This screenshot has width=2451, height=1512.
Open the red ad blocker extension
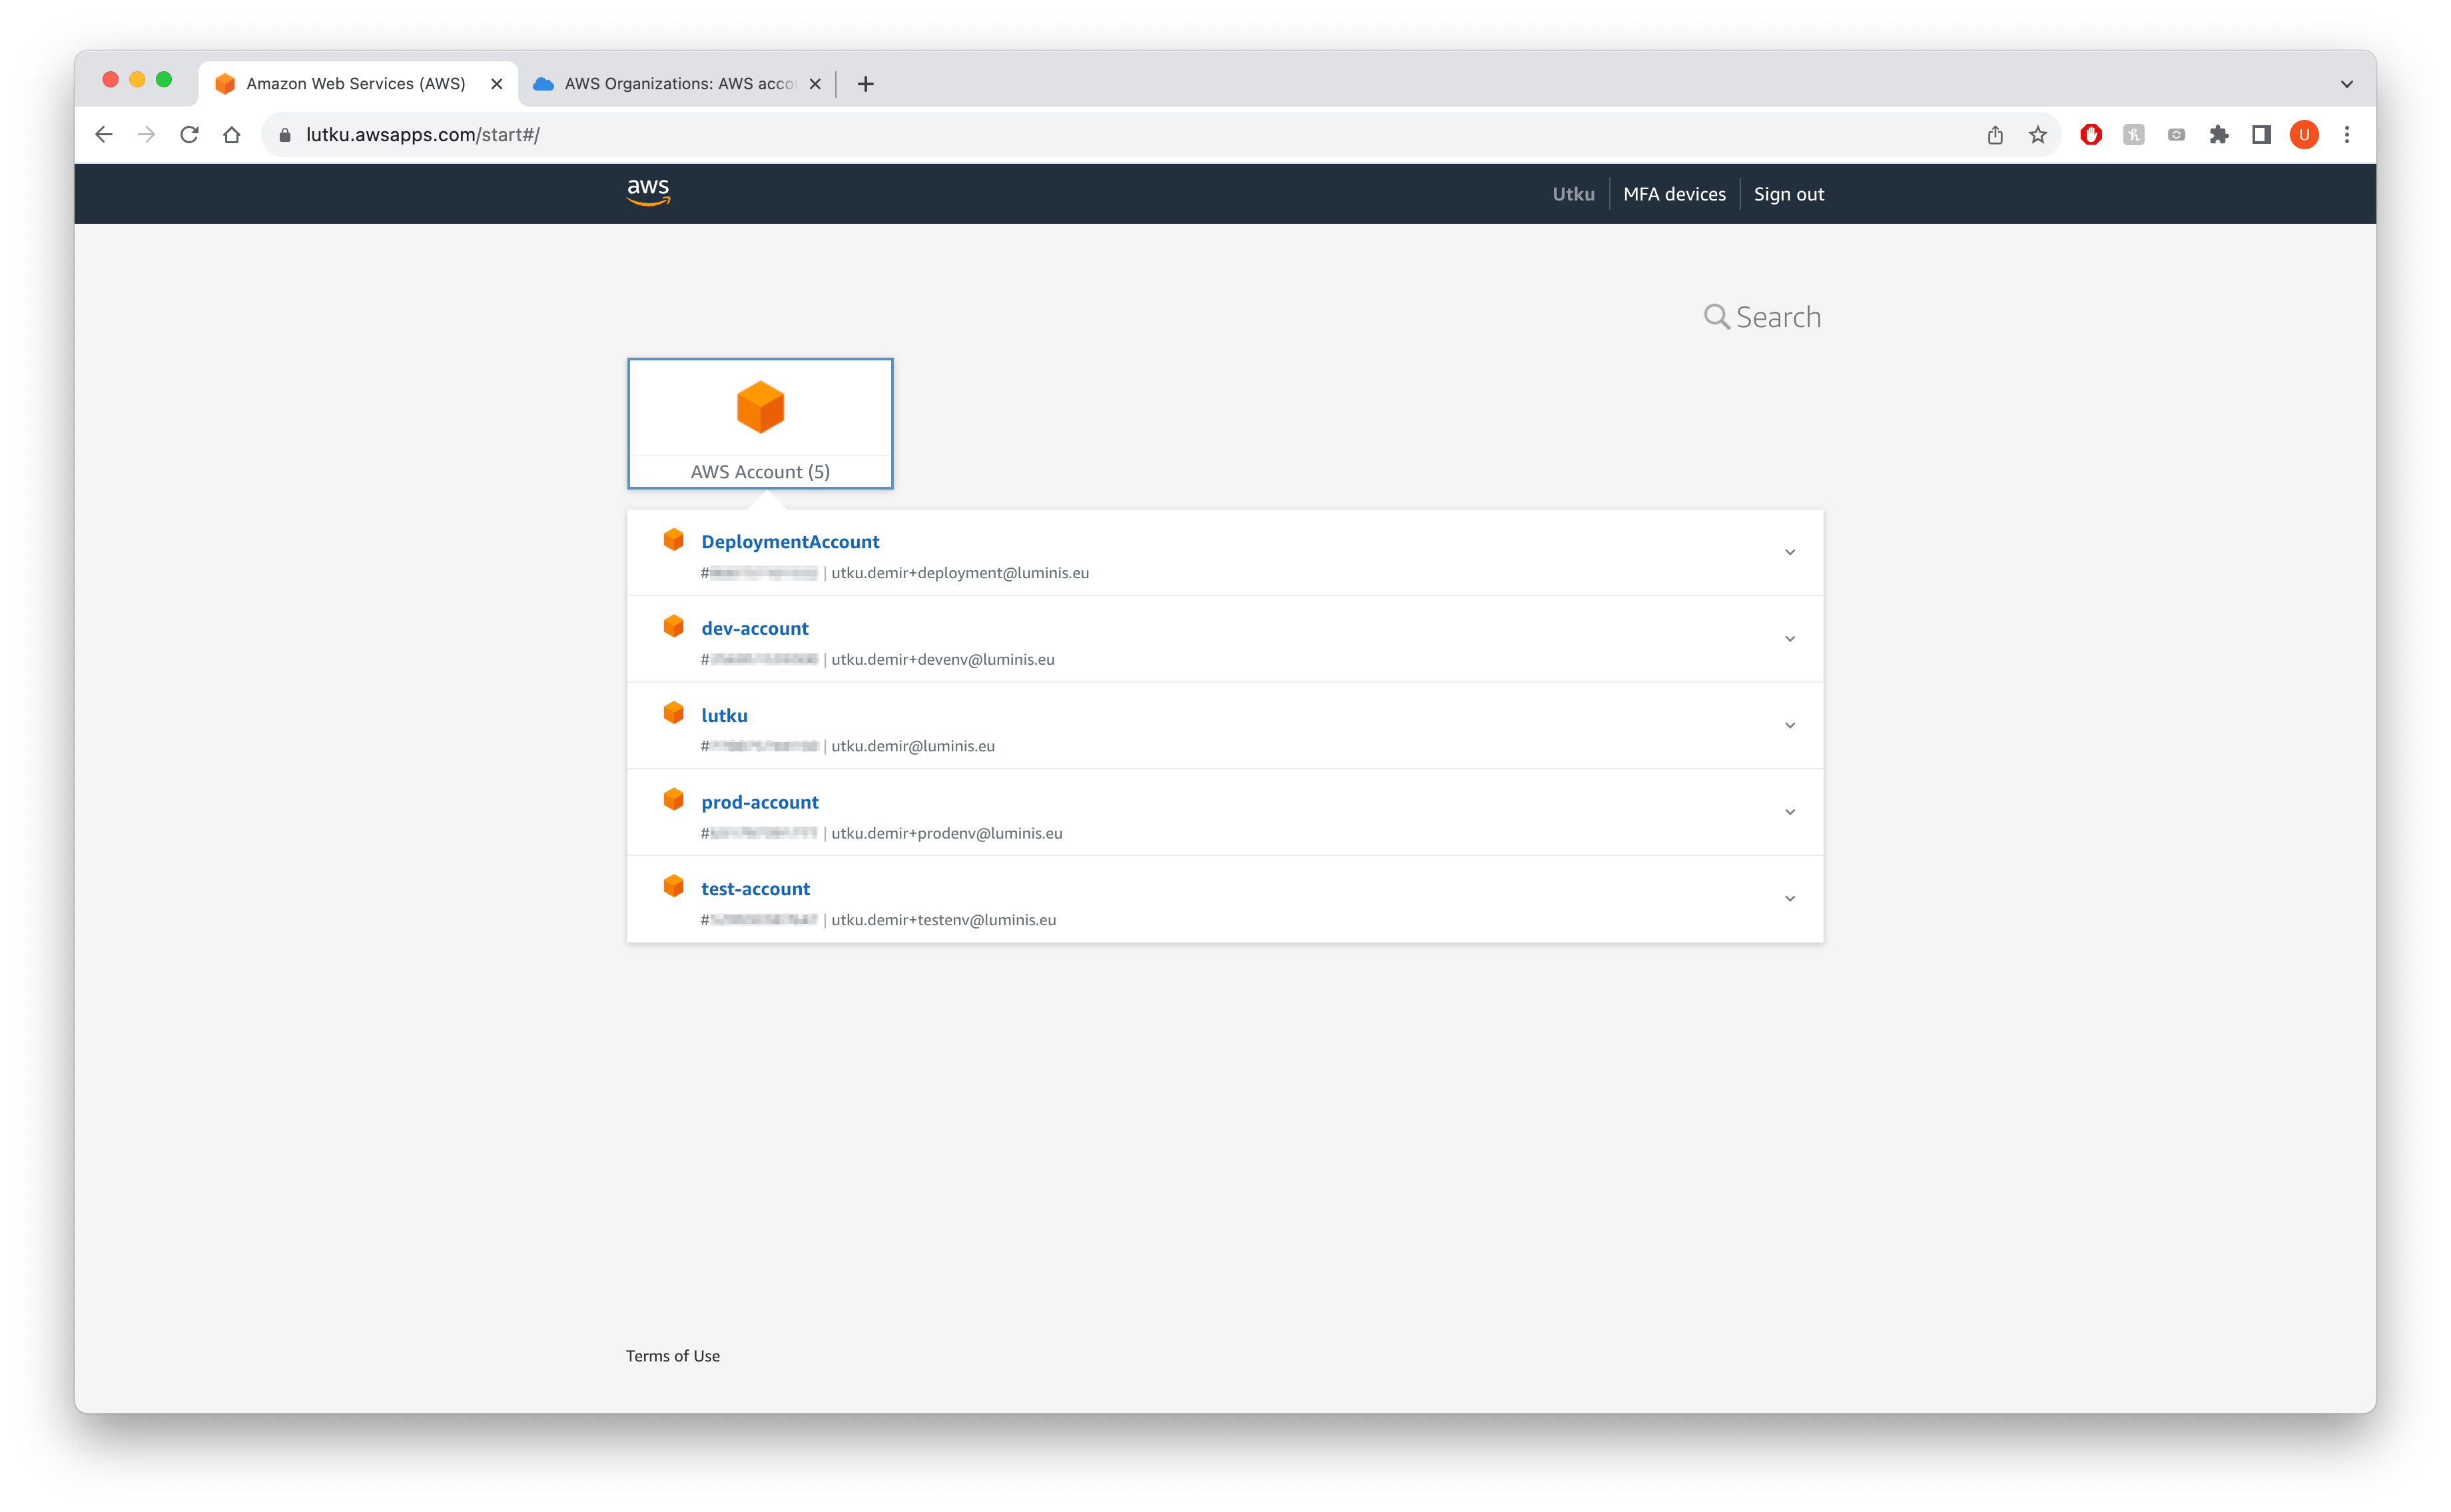tap(2091, 135)
